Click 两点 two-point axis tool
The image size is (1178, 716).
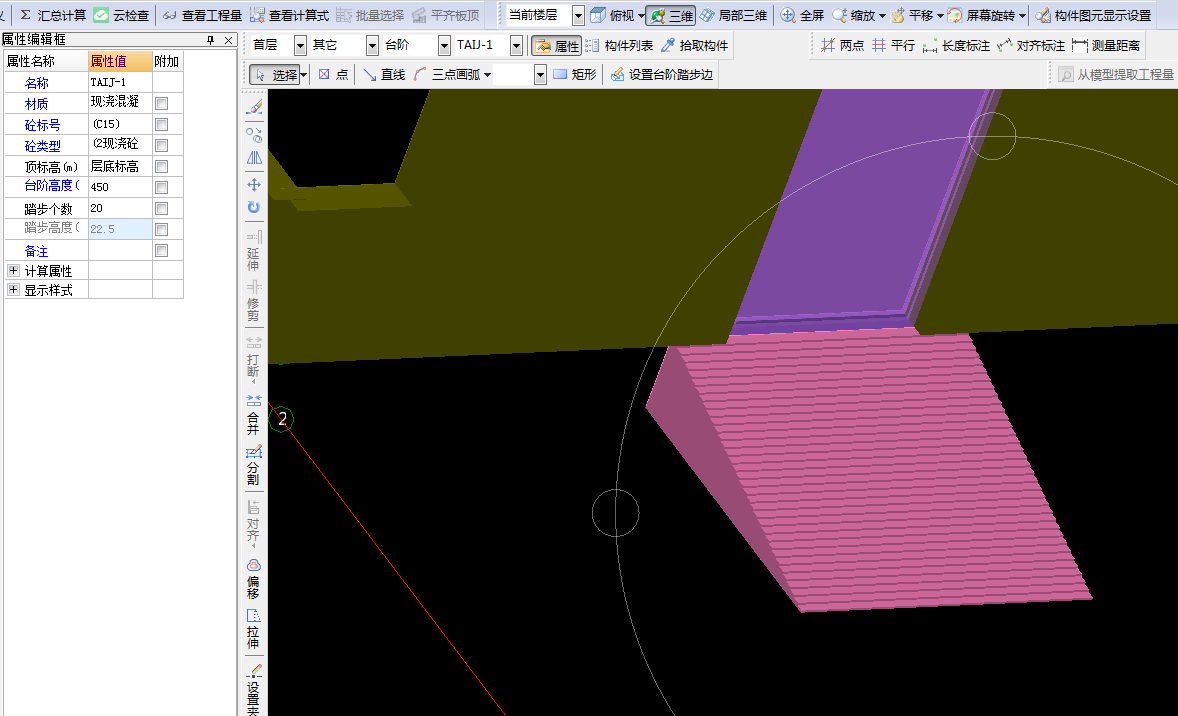click(x=842, y=46)
